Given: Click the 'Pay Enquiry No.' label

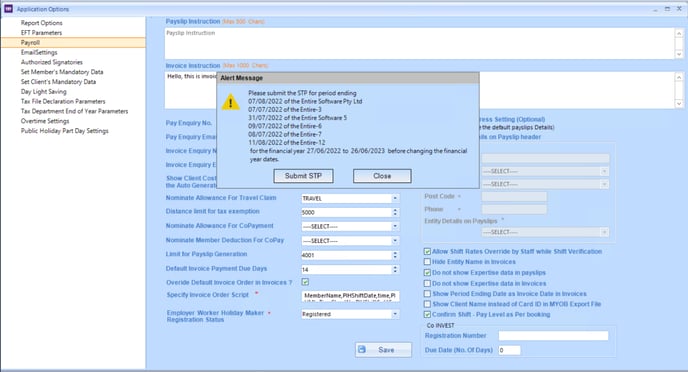Looking at the screenshot, I should pyautogui.click(x=189, y=123).
